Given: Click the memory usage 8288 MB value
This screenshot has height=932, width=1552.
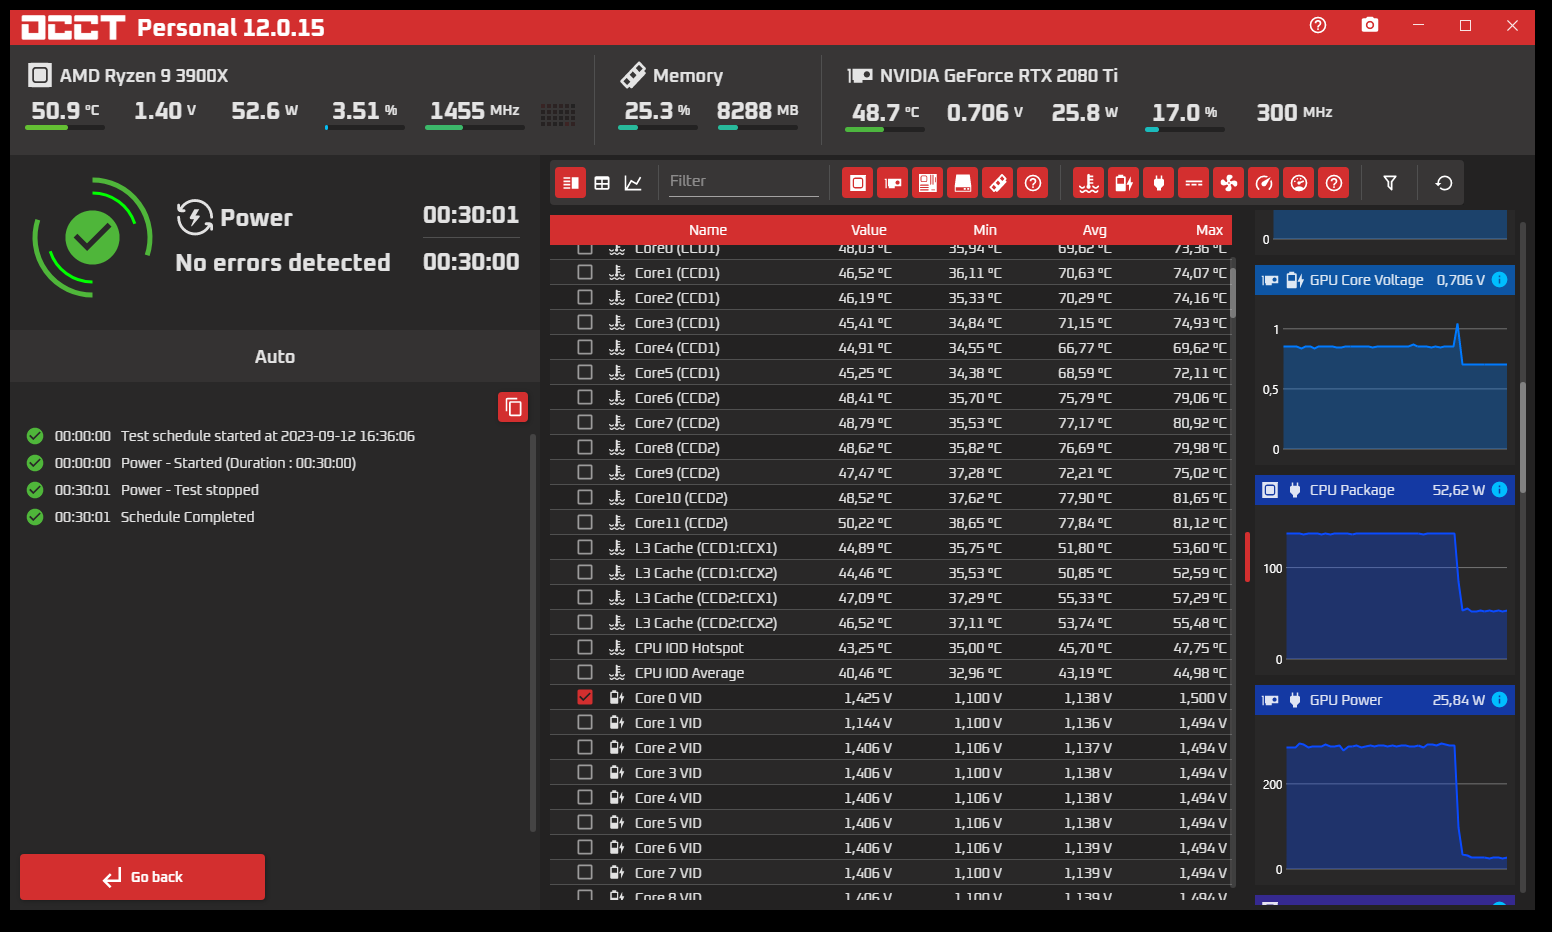Looking at the screenshot, I should (x=757, y=111).
